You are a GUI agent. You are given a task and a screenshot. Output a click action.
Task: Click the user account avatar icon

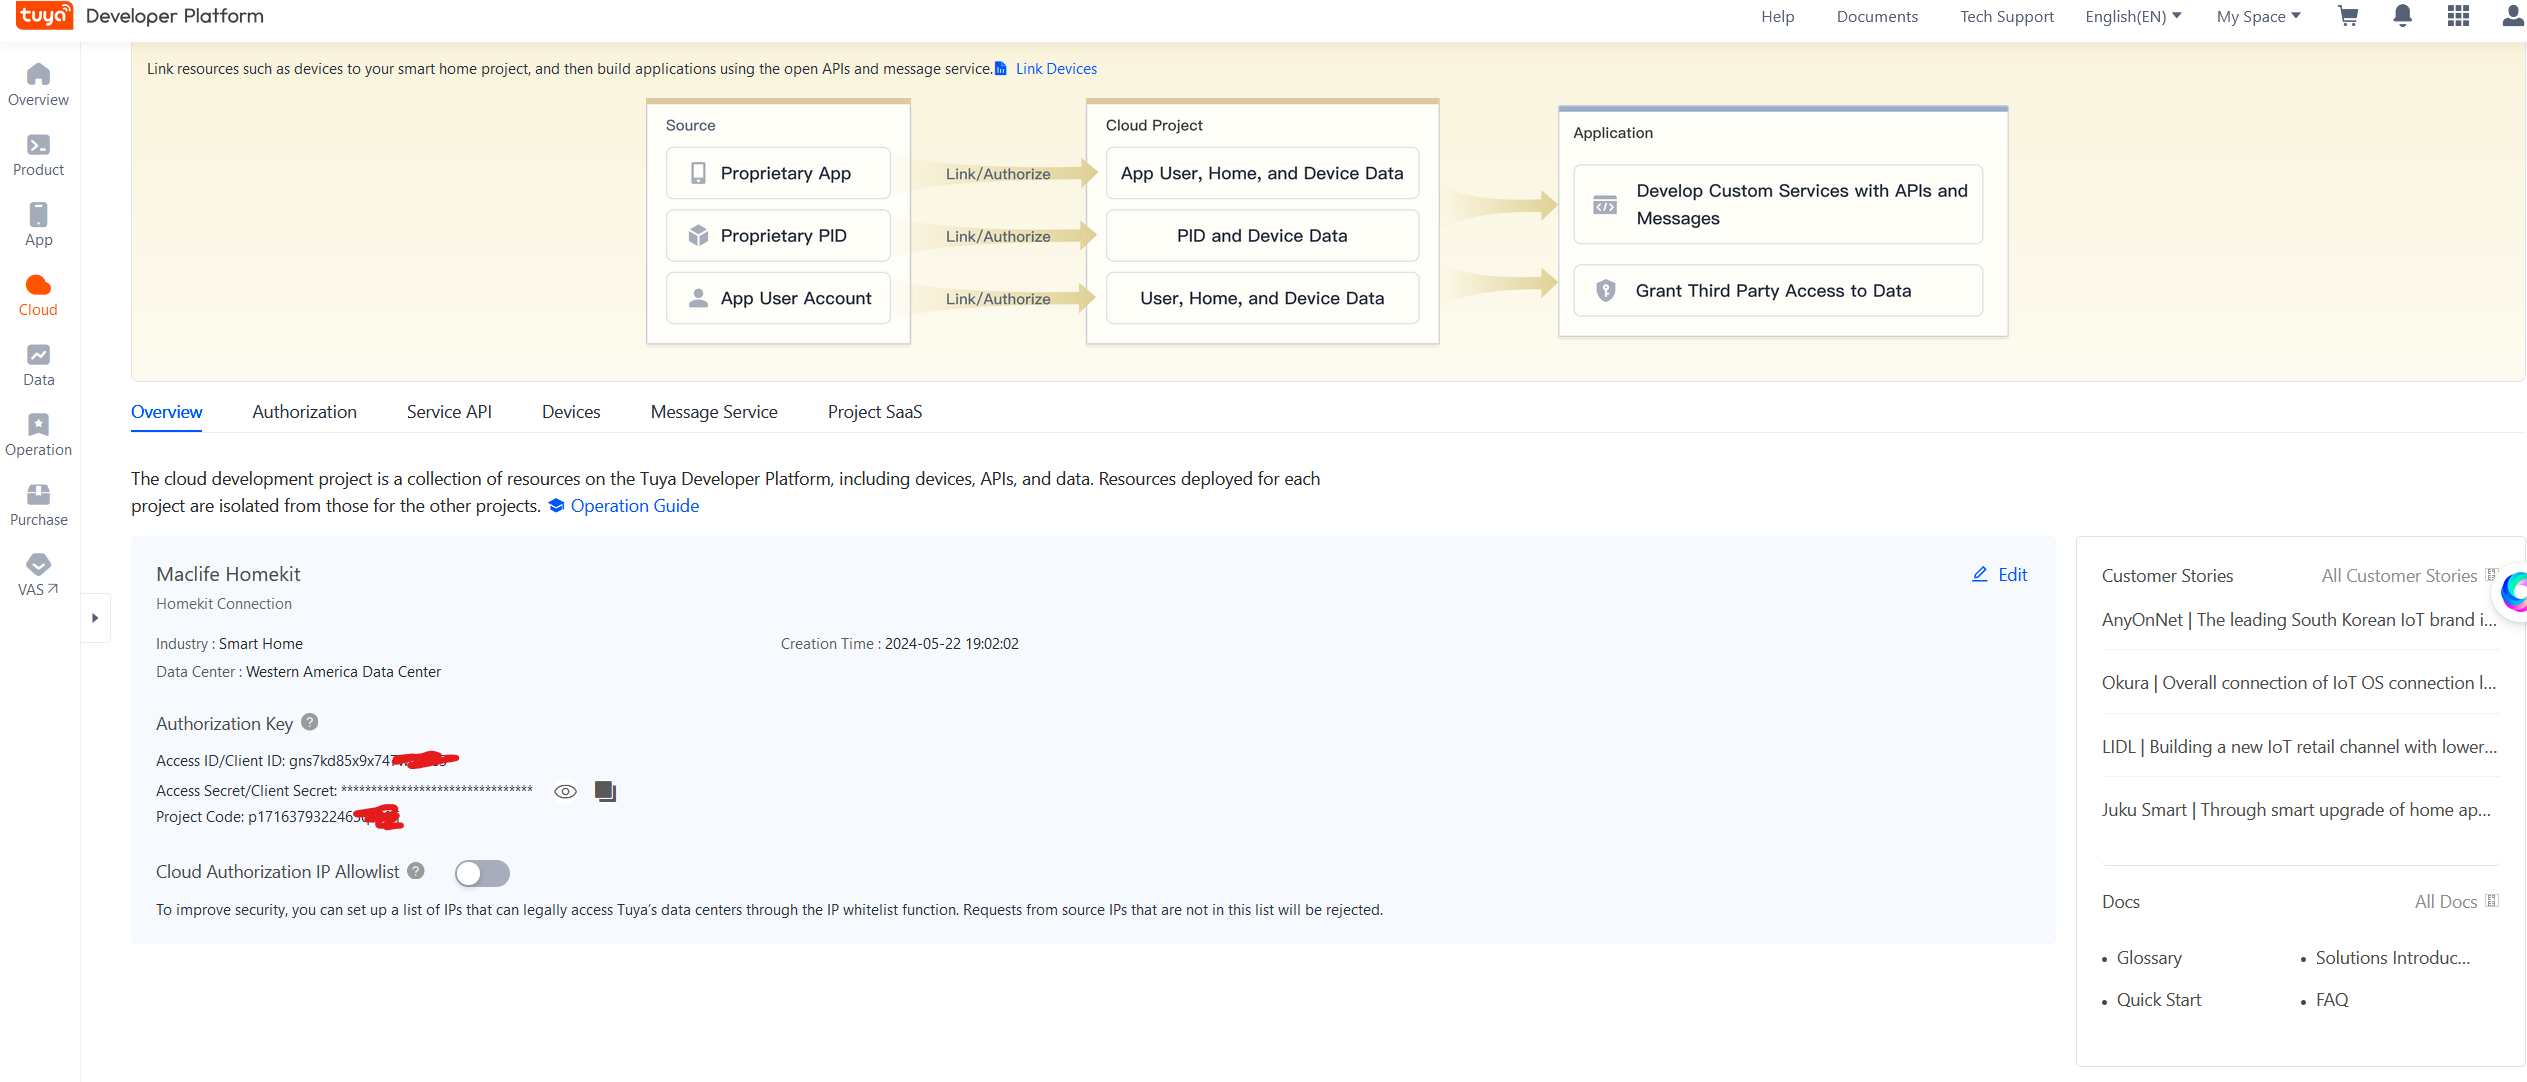click(x=2512, y=16)
